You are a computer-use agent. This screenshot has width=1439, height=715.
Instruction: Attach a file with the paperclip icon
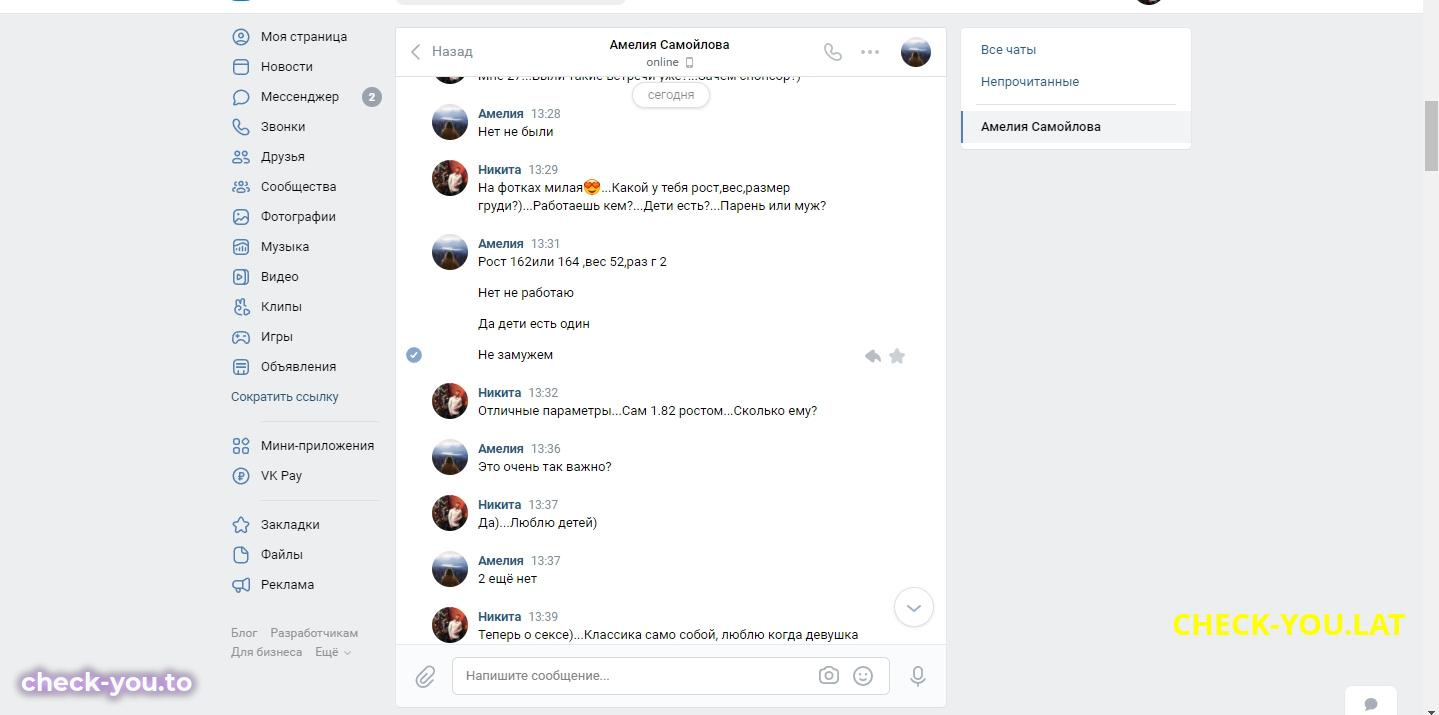[x=425, y=677]
